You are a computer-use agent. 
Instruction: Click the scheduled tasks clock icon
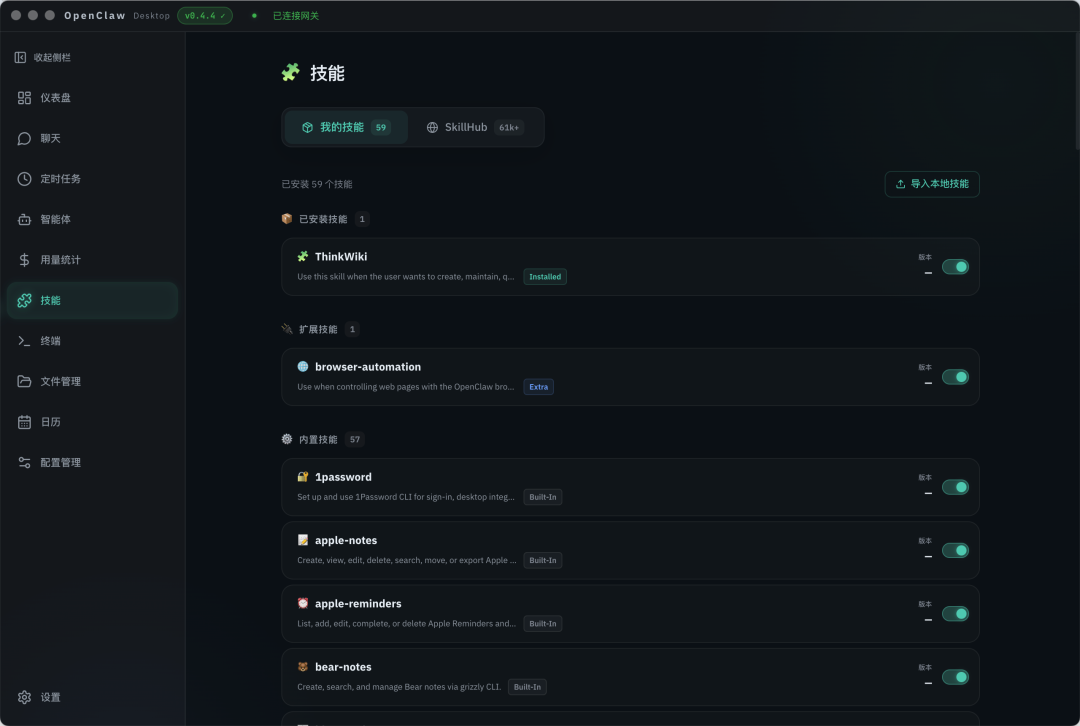coord(24,179)
